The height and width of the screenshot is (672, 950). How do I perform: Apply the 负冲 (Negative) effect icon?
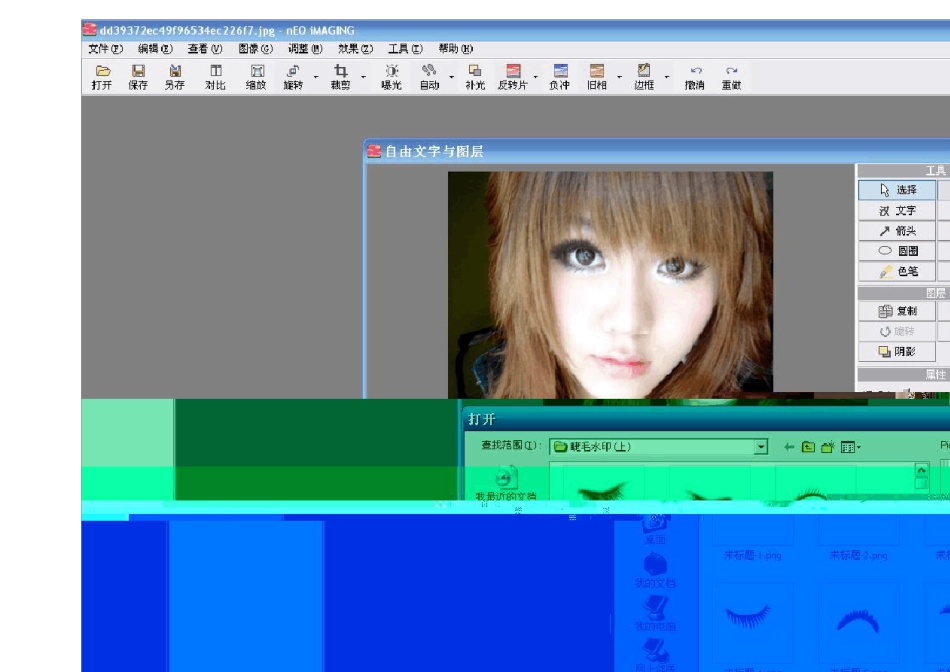(x=559, y=77)
